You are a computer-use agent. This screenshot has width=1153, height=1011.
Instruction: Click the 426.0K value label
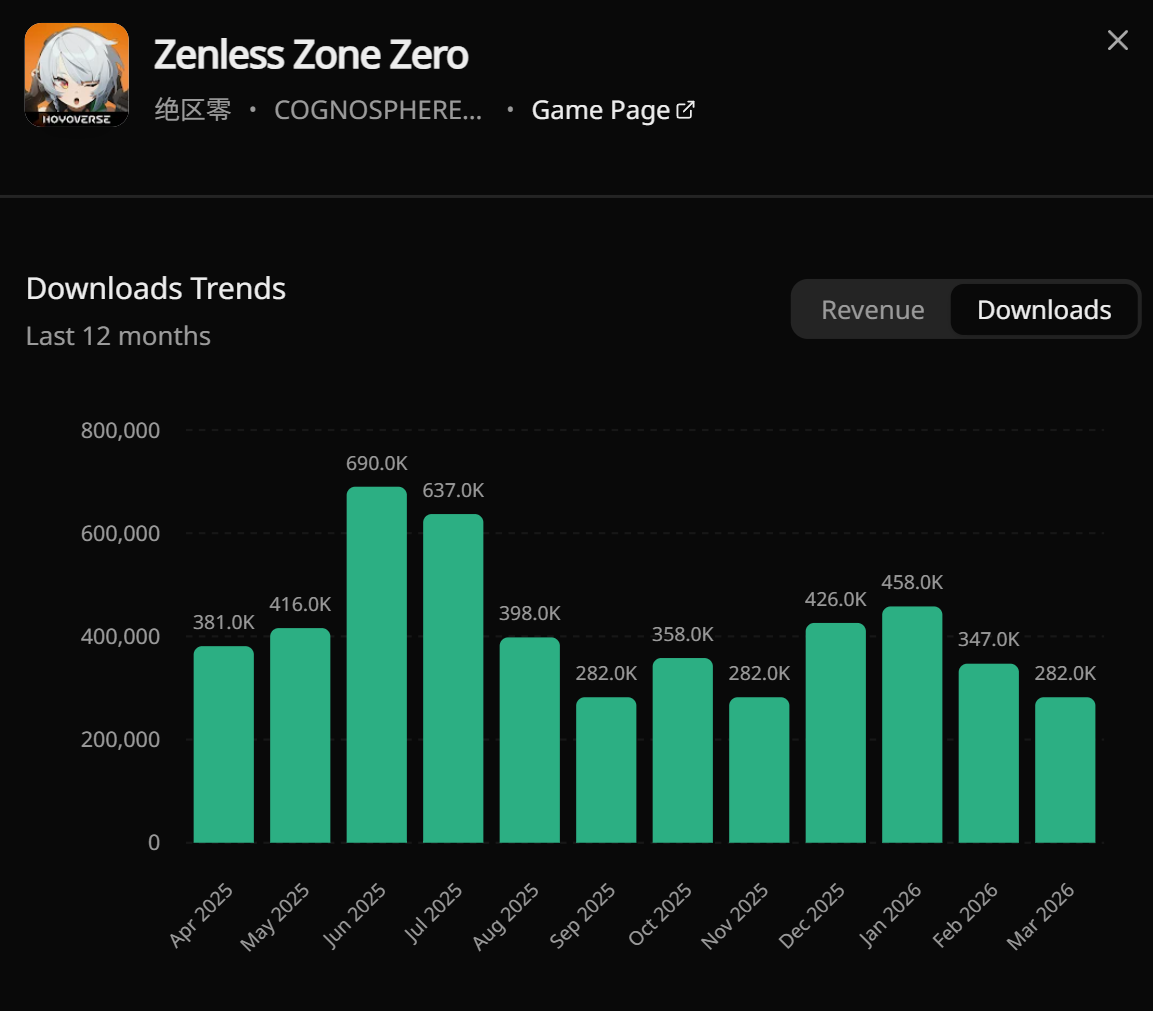[x=835, y=599]
